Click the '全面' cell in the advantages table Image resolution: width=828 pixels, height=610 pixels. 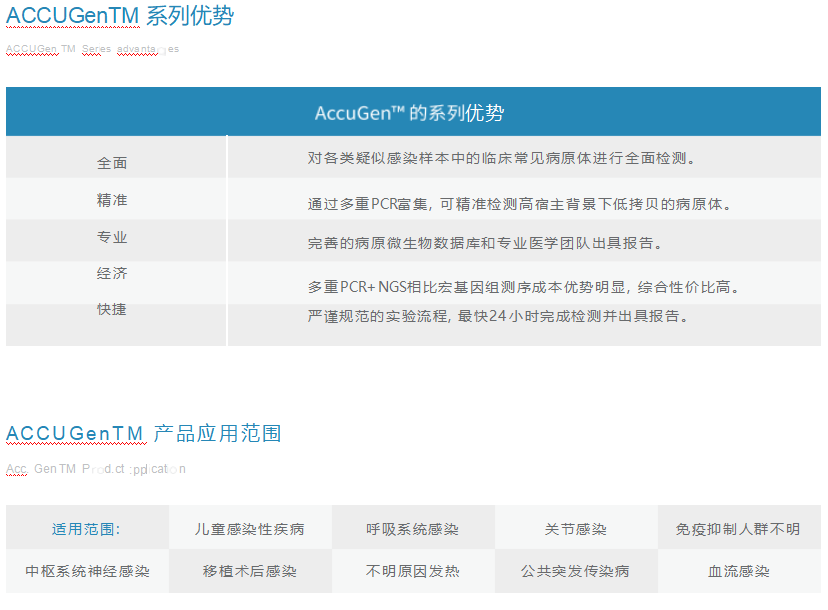click(112, 163)
